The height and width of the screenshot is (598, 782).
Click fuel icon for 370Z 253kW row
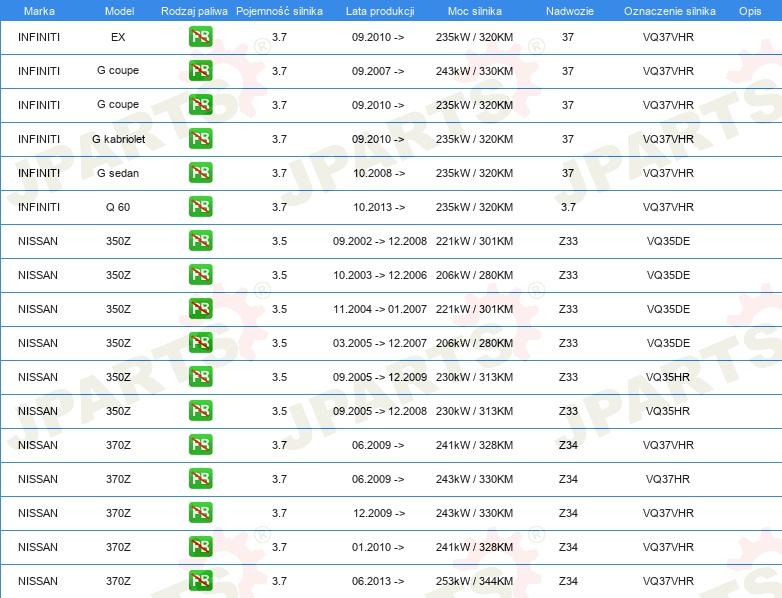[x=200, y=581]
